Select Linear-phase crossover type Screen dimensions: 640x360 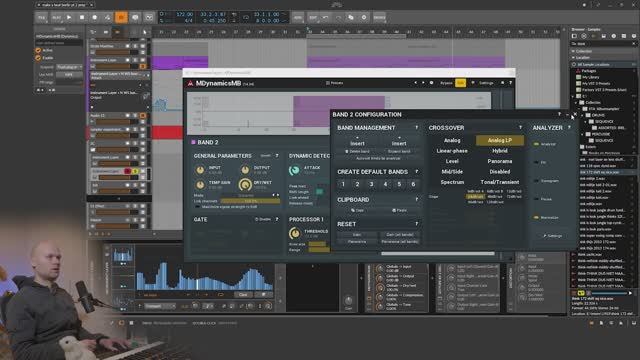pyautogui.click(x=452, y=151)
